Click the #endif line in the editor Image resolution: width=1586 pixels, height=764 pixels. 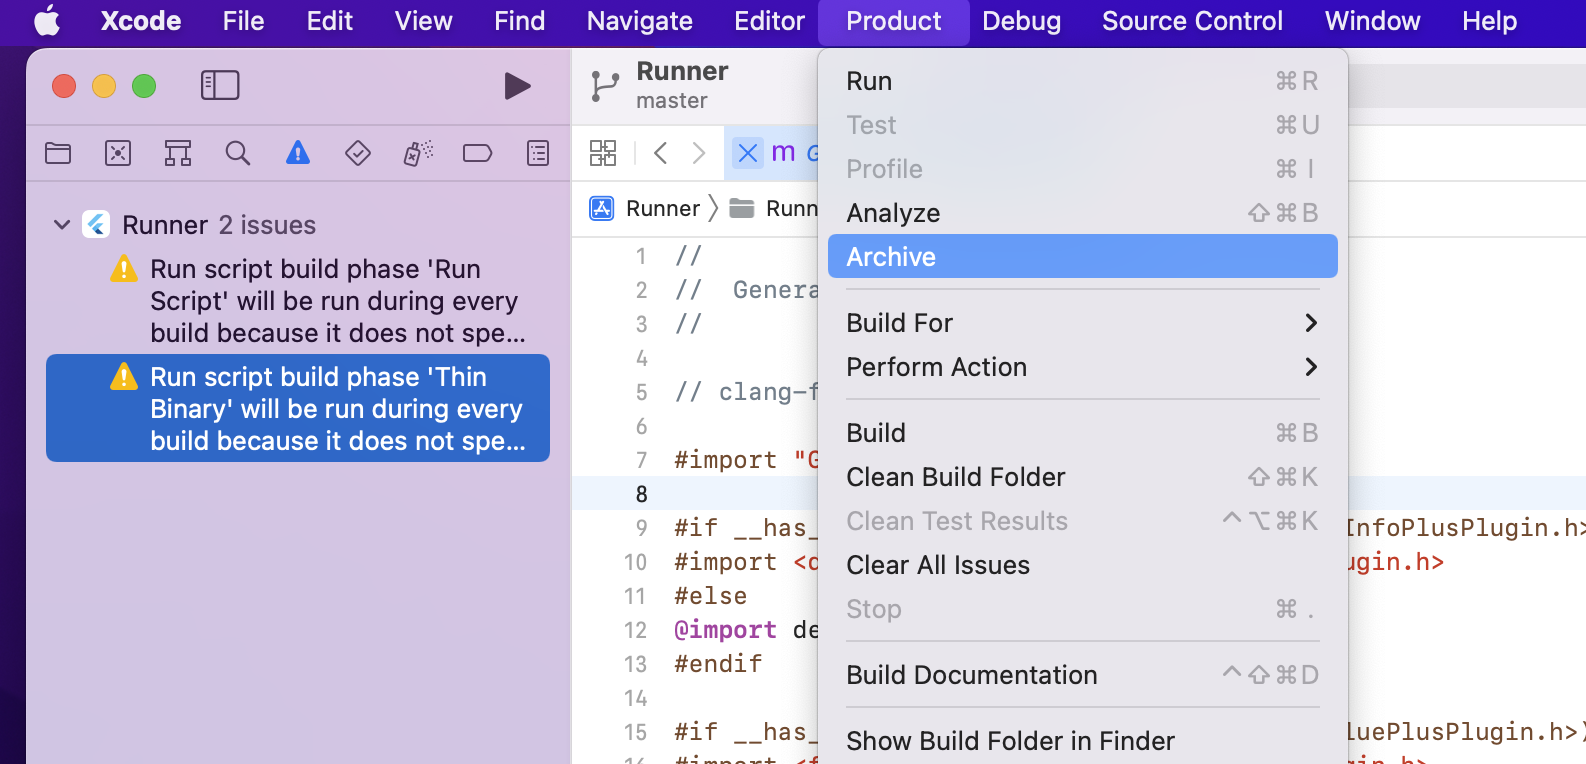[718, 664]
